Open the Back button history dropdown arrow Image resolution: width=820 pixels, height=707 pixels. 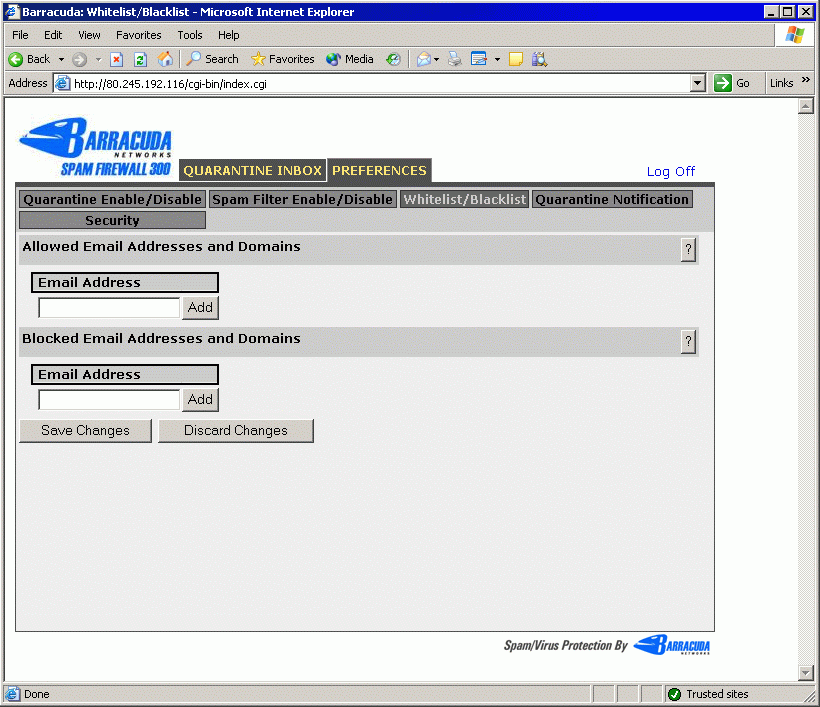[x=61, y=59]
